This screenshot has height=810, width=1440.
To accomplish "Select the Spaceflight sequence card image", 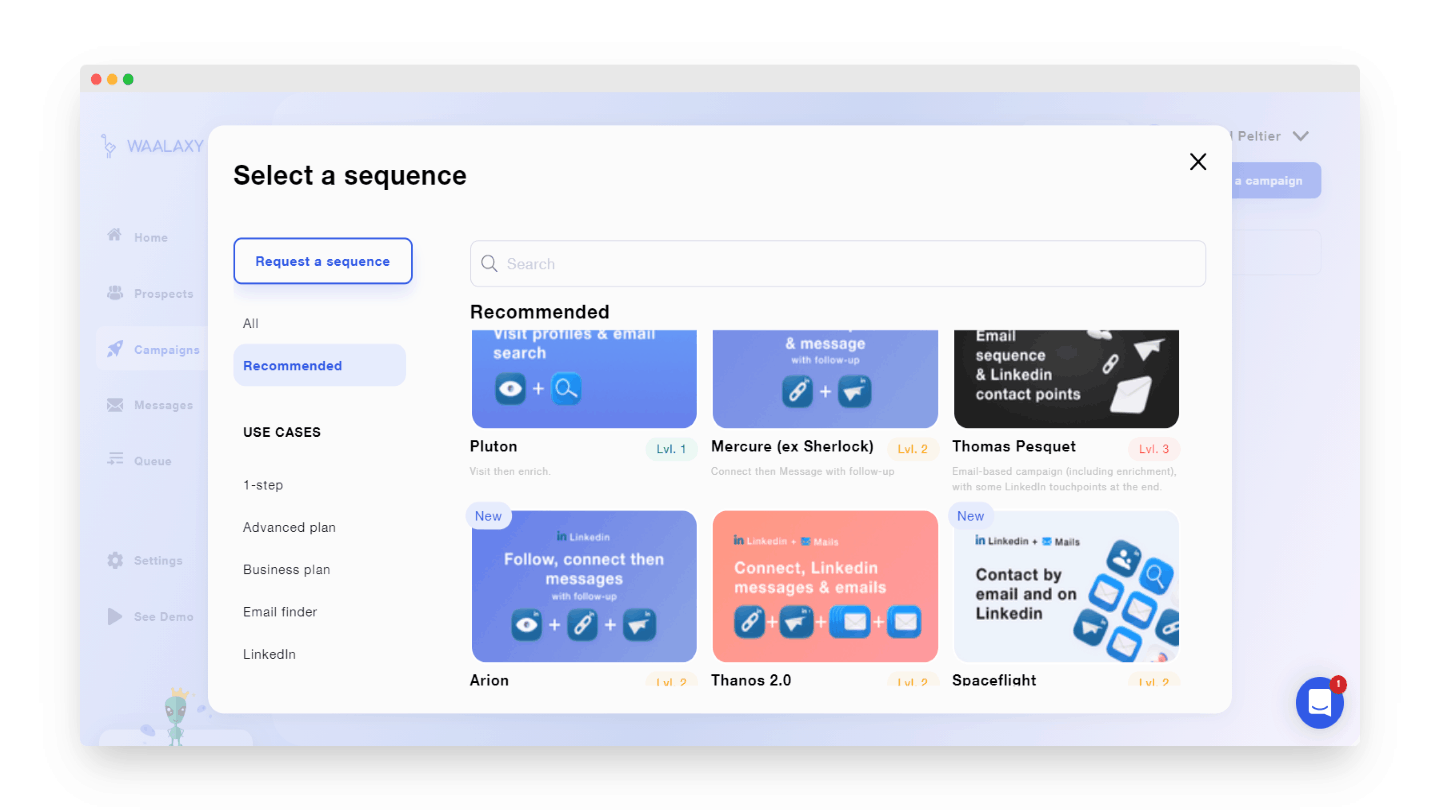I will coord(1066,586).
